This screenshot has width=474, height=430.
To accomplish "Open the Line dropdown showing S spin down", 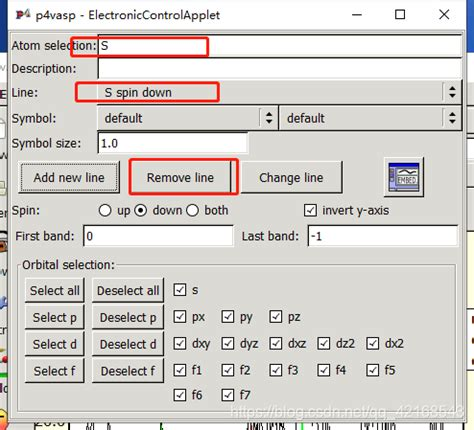I will pyautogui.click(x=279, y=92).
